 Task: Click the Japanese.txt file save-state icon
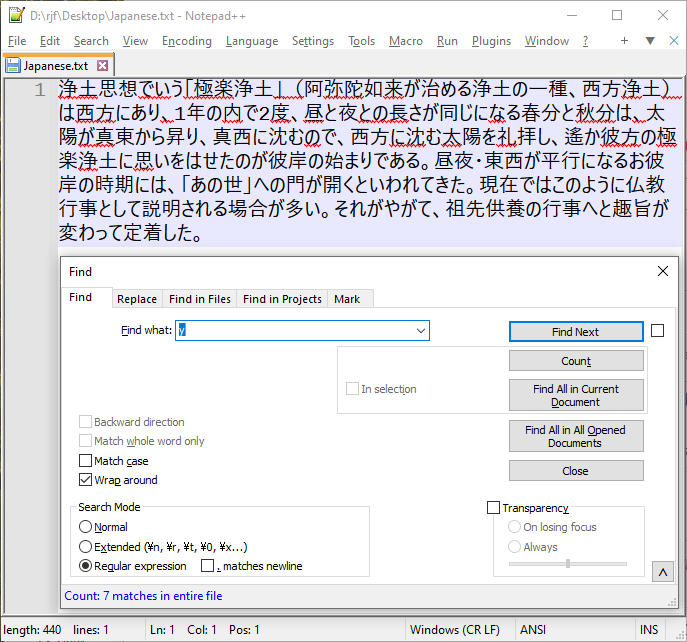13,65
